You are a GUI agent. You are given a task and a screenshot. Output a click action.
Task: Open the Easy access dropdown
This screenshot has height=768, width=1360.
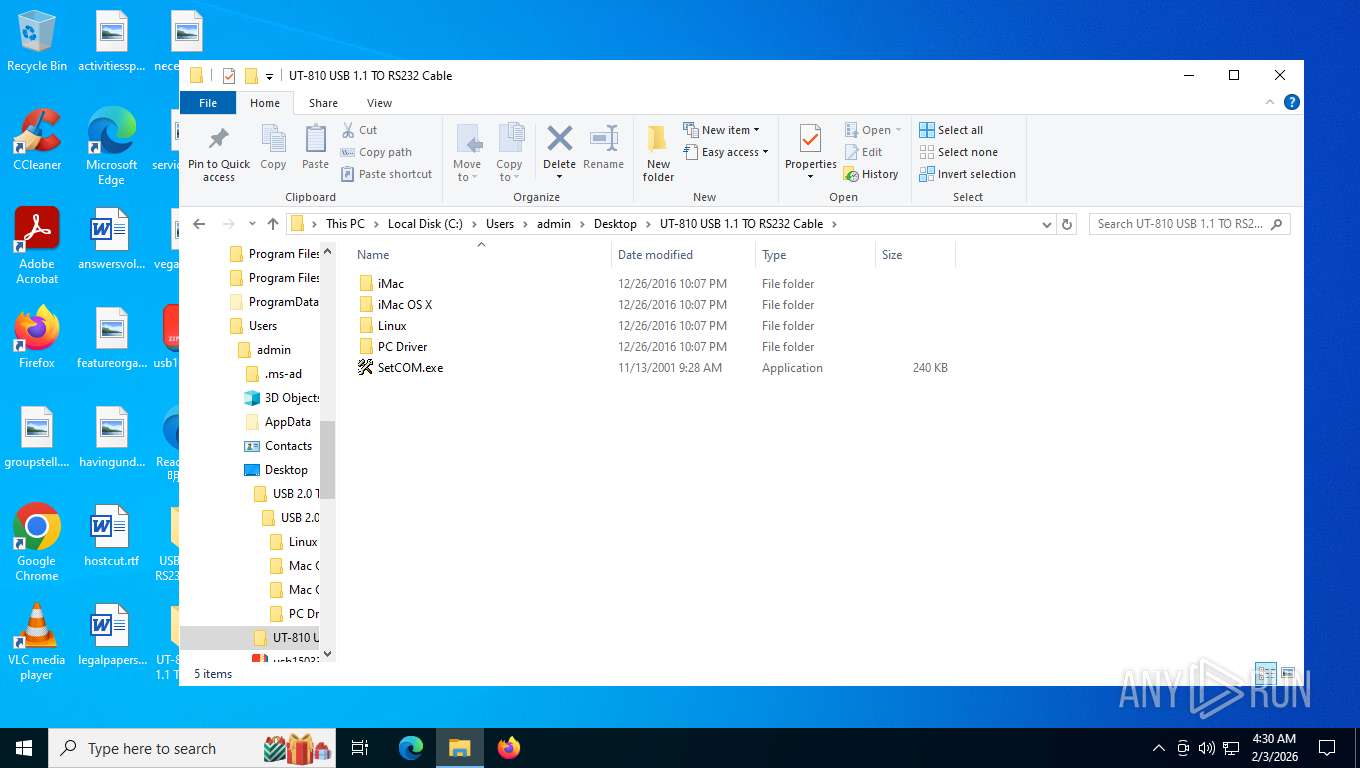point(726,152)
